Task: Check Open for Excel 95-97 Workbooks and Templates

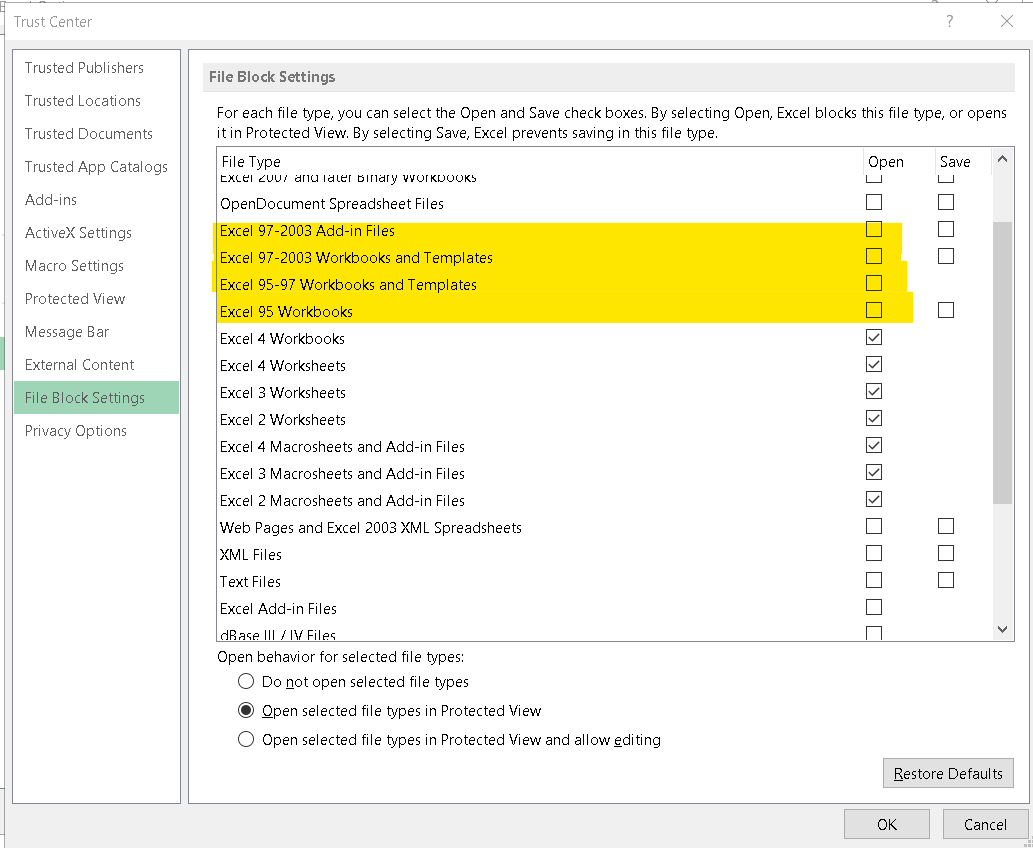Action: (874, 283)
